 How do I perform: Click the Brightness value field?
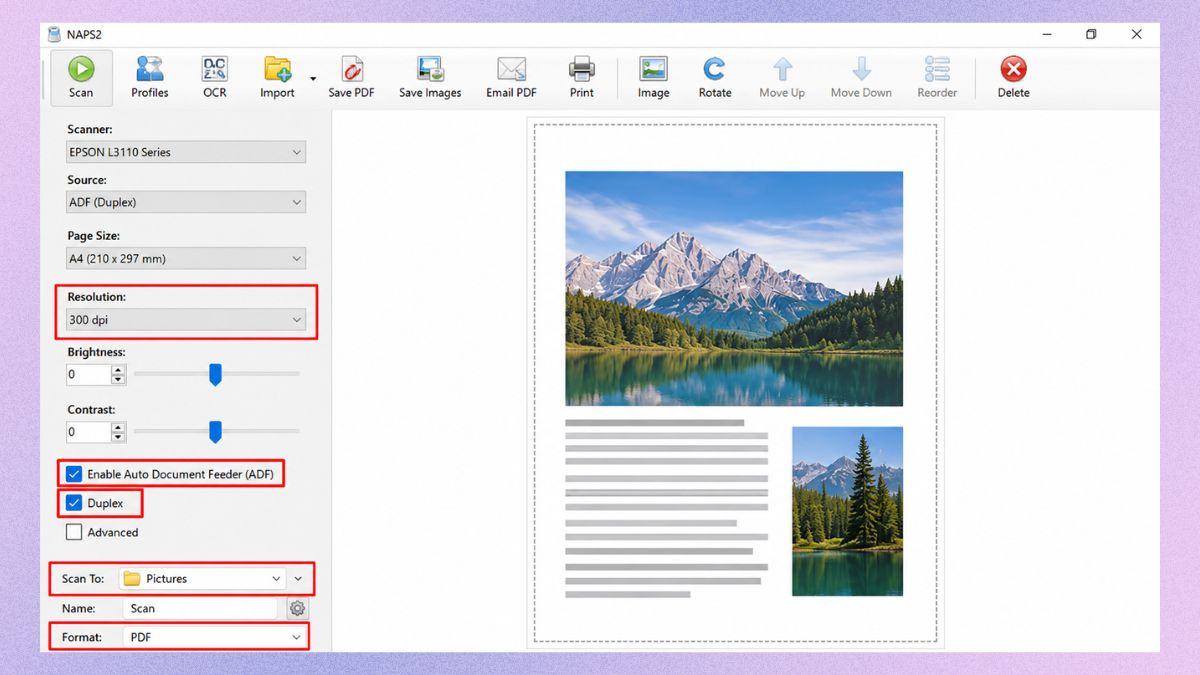point(89,375)
